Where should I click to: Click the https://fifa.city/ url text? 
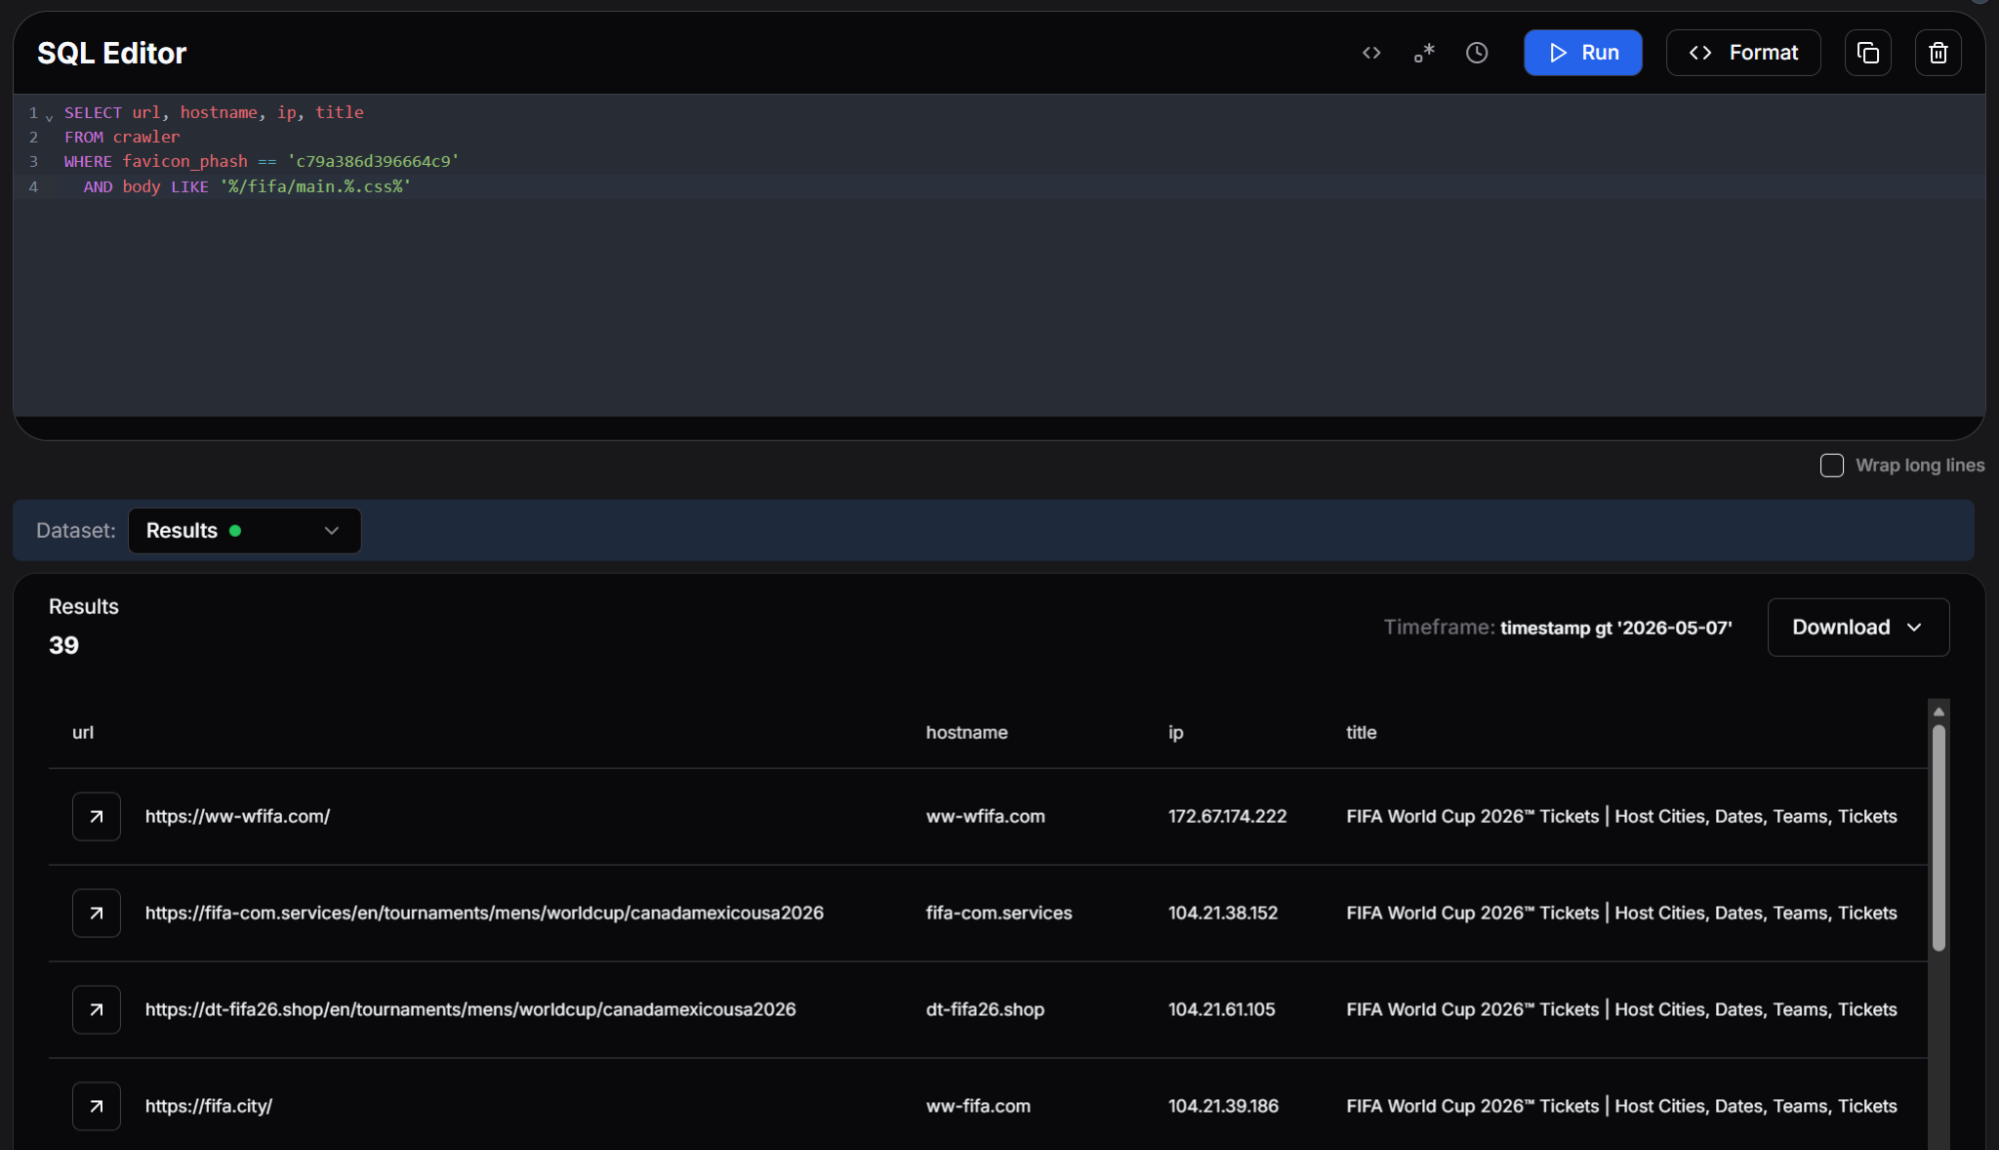(208, 1106)
